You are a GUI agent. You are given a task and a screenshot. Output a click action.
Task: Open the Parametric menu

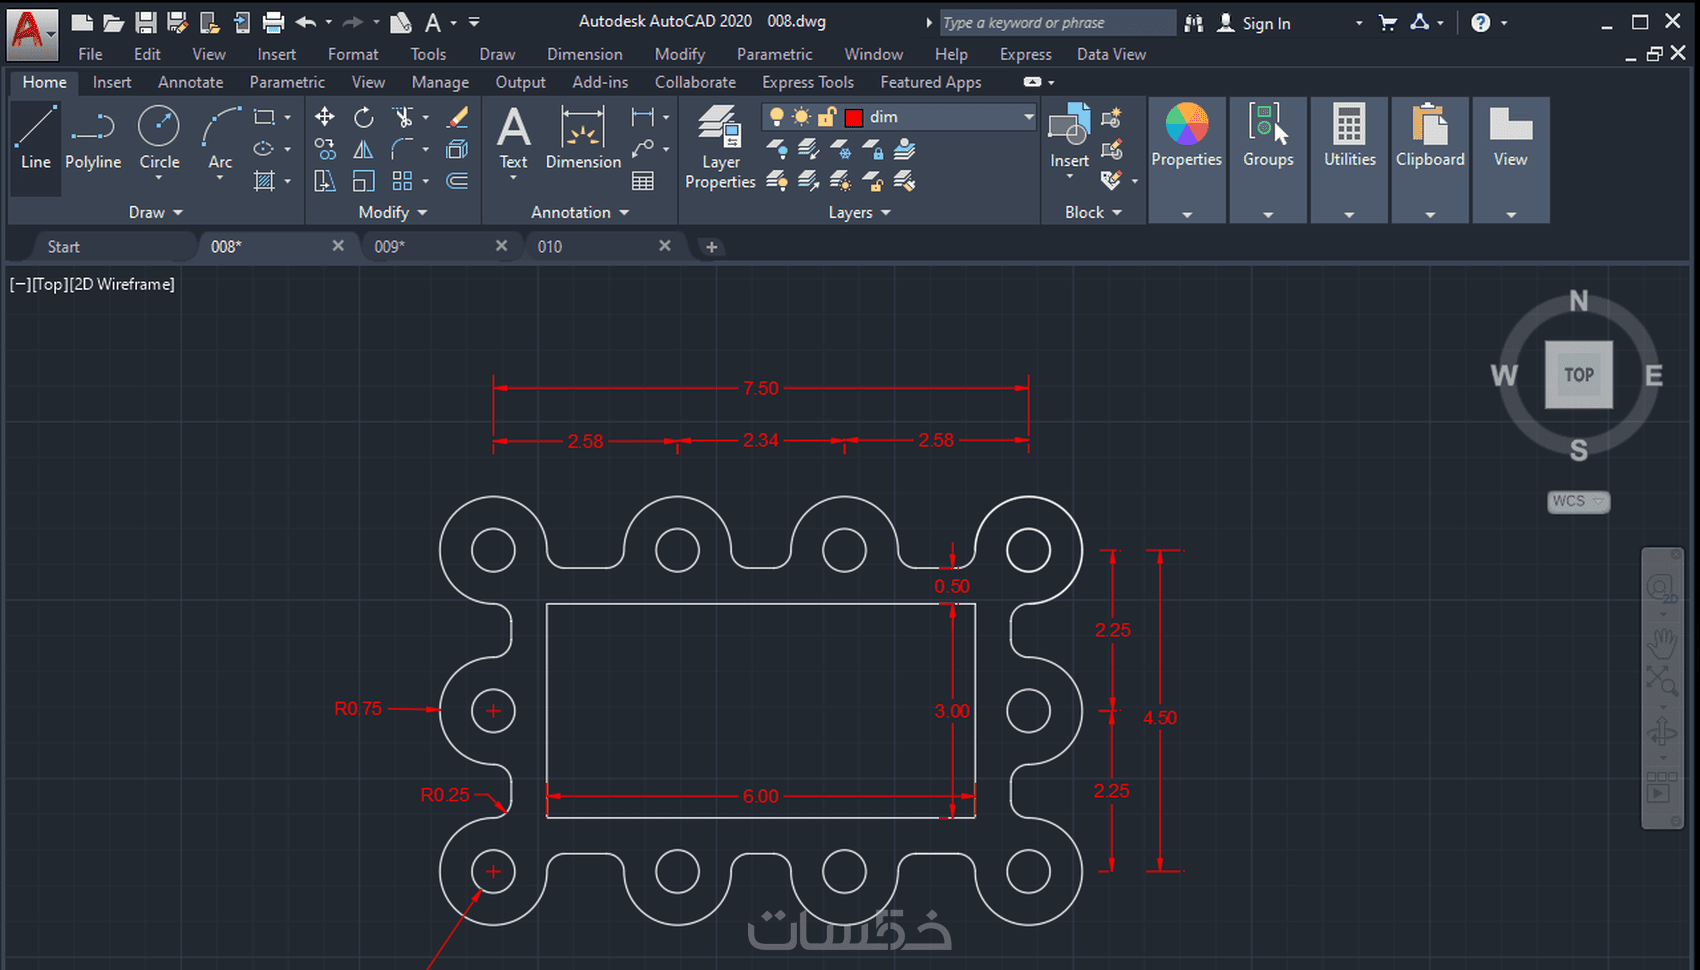774,54
